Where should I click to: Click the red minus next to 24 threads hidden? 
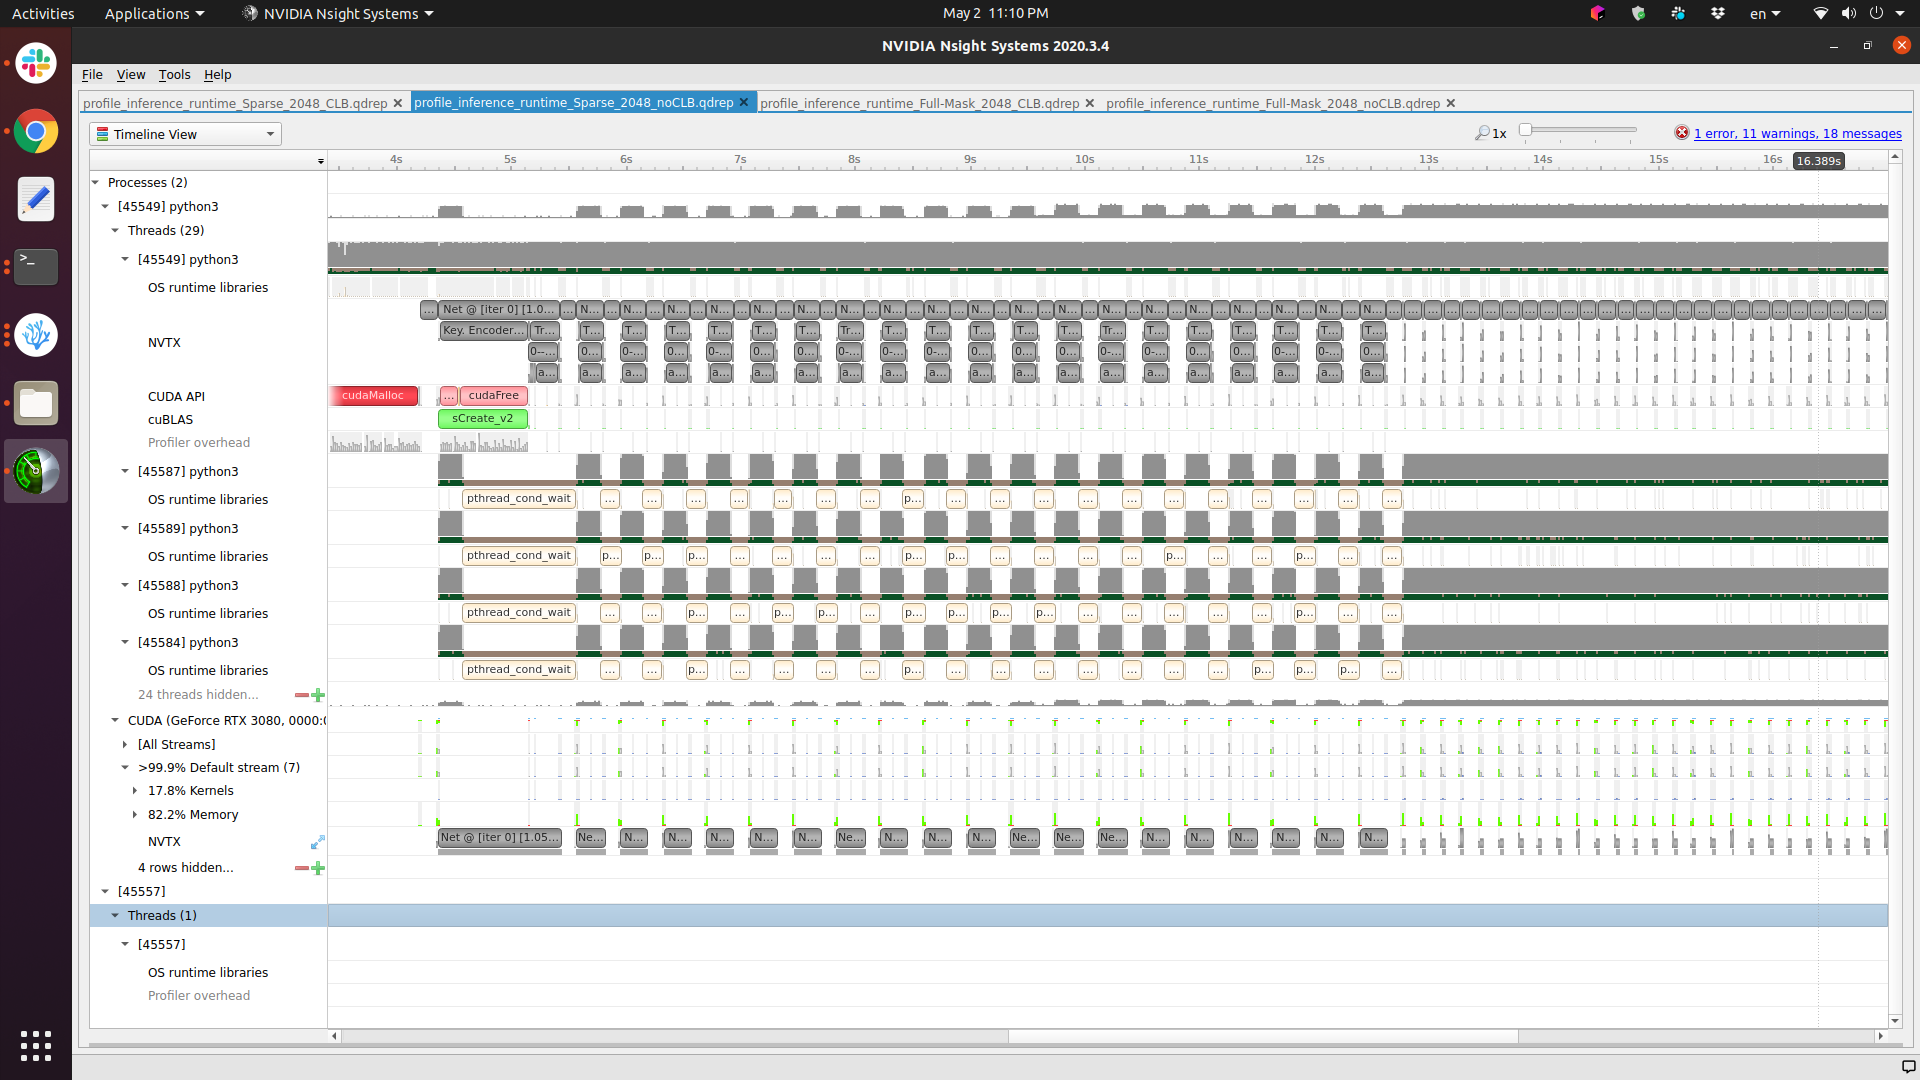pyautogui.click(x=301, y=695)
